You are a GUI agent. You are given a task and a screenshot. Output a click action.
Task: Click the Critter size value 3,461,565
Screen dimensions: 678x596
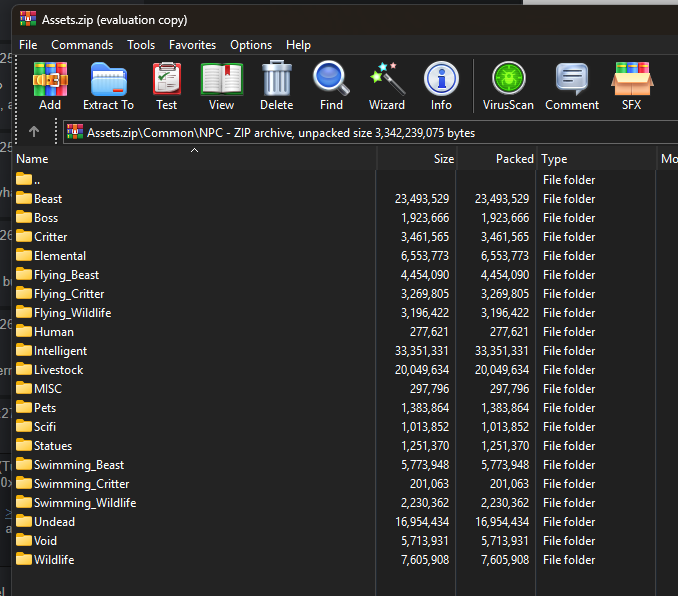tap(425, 237)
